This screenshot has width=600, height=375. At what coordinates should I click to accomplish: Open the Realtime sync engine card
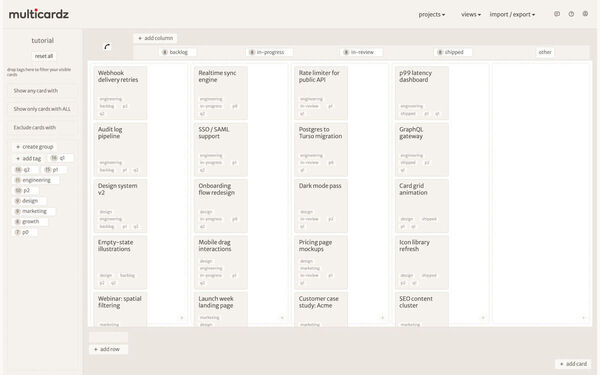221,93
